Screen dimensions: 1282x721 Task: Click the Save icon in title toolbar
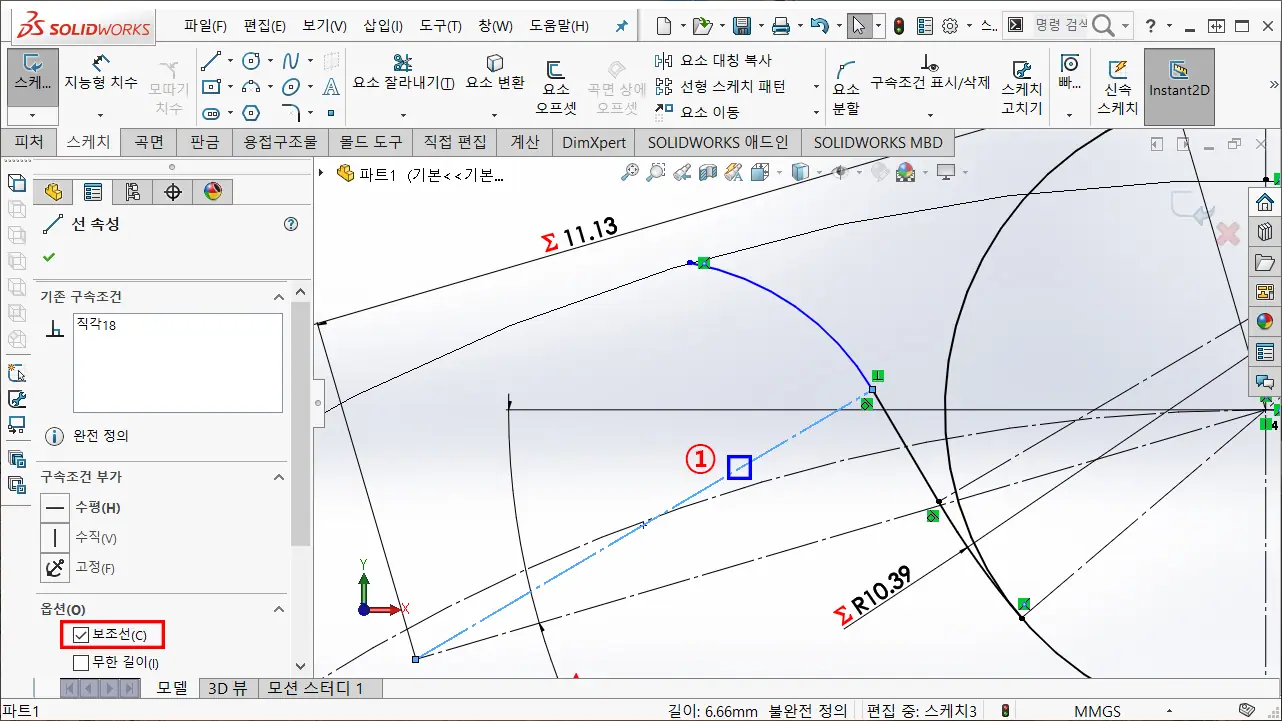tap(742, 26)
